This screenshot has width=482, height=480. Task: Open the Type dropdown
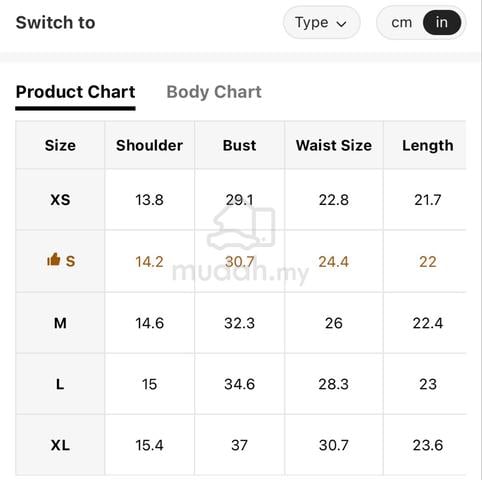click(321, 23)
